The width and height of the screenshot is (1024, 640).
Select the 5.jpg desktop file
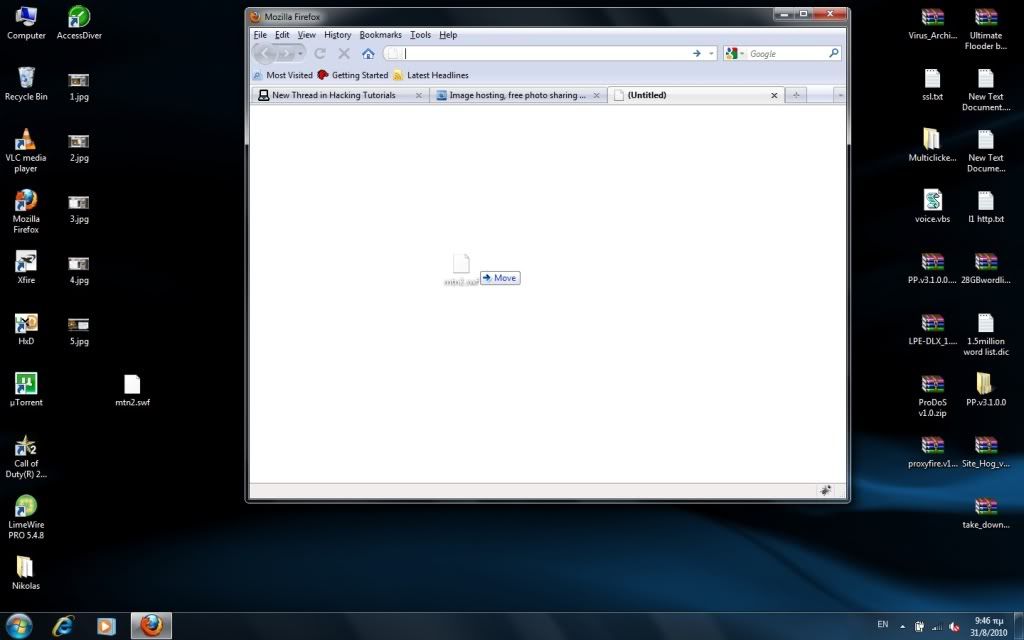(79, 332)
